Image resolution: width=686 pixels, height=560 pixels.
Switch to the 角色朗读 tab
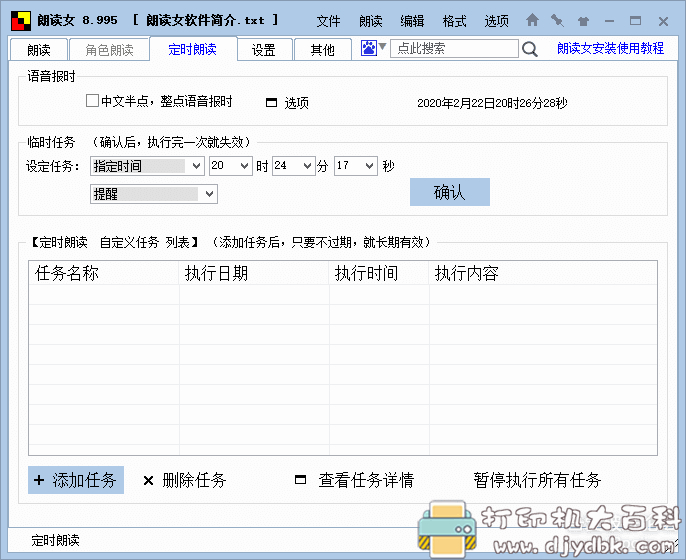(109, 50)
